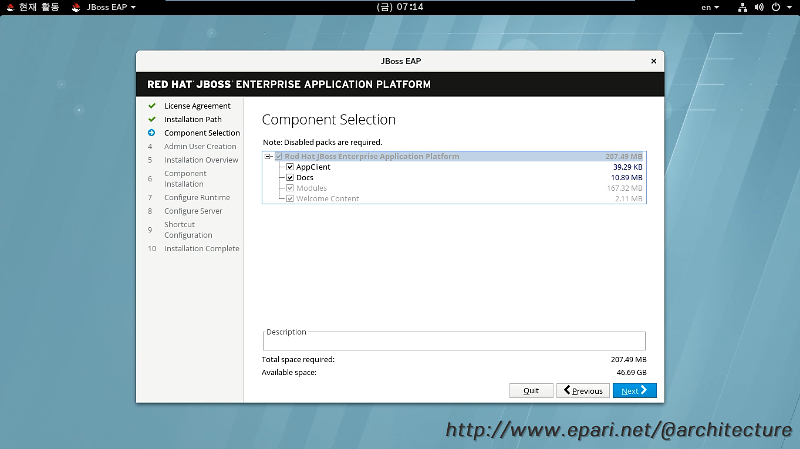Uncheck the AppClient component checkbox

290,167
